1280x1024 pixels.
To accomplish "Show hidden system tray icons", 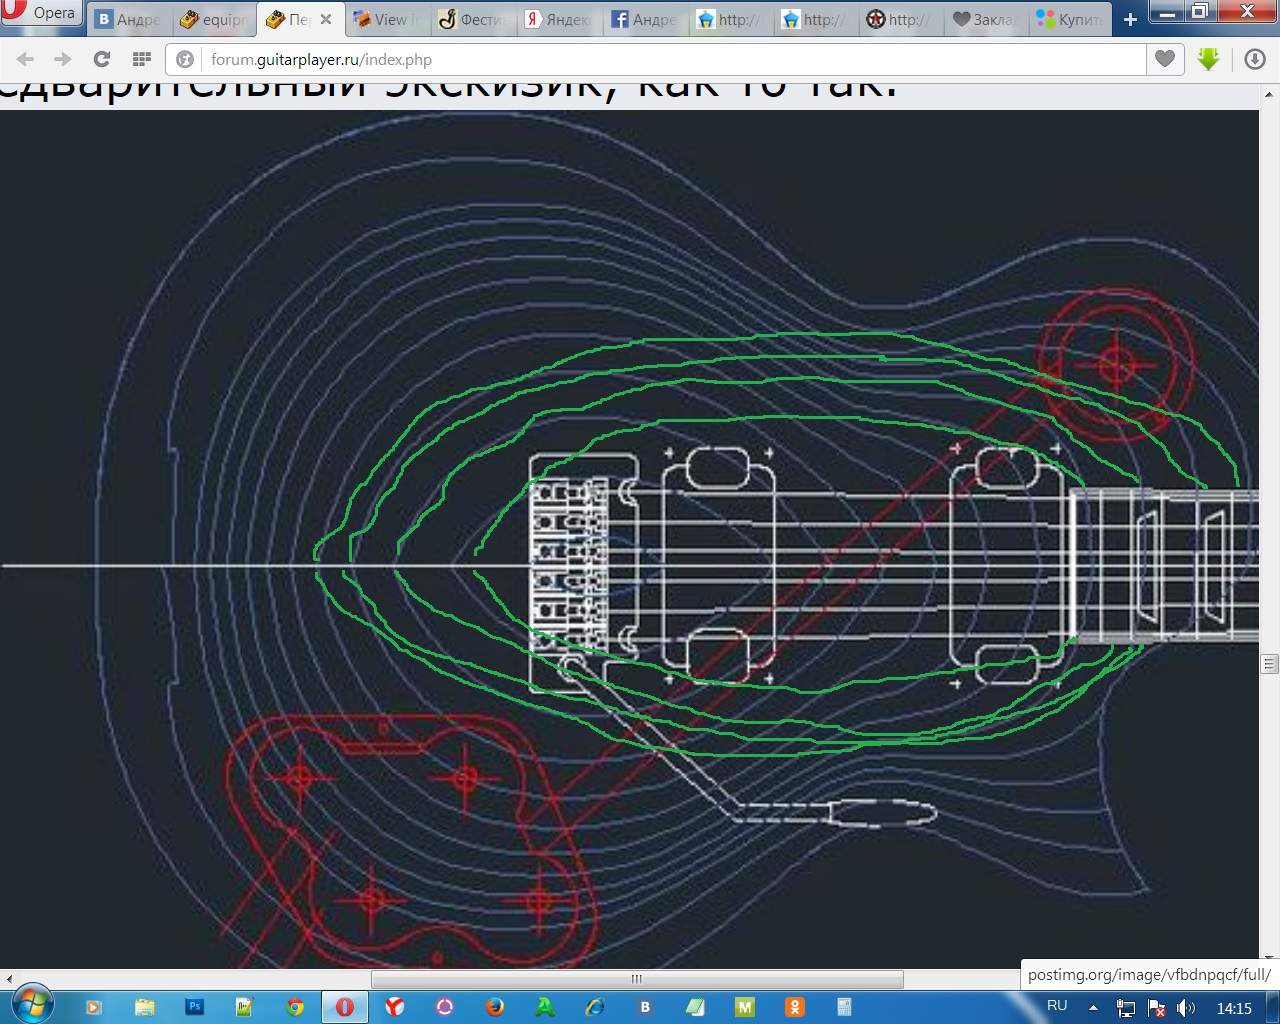I will tap(1093, 1007).
